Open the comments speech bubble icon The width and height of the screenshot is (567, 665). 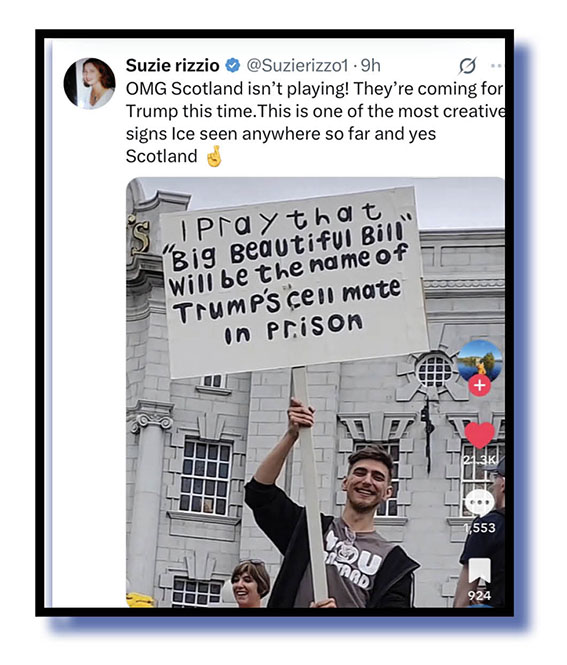[x=479, y=503]
